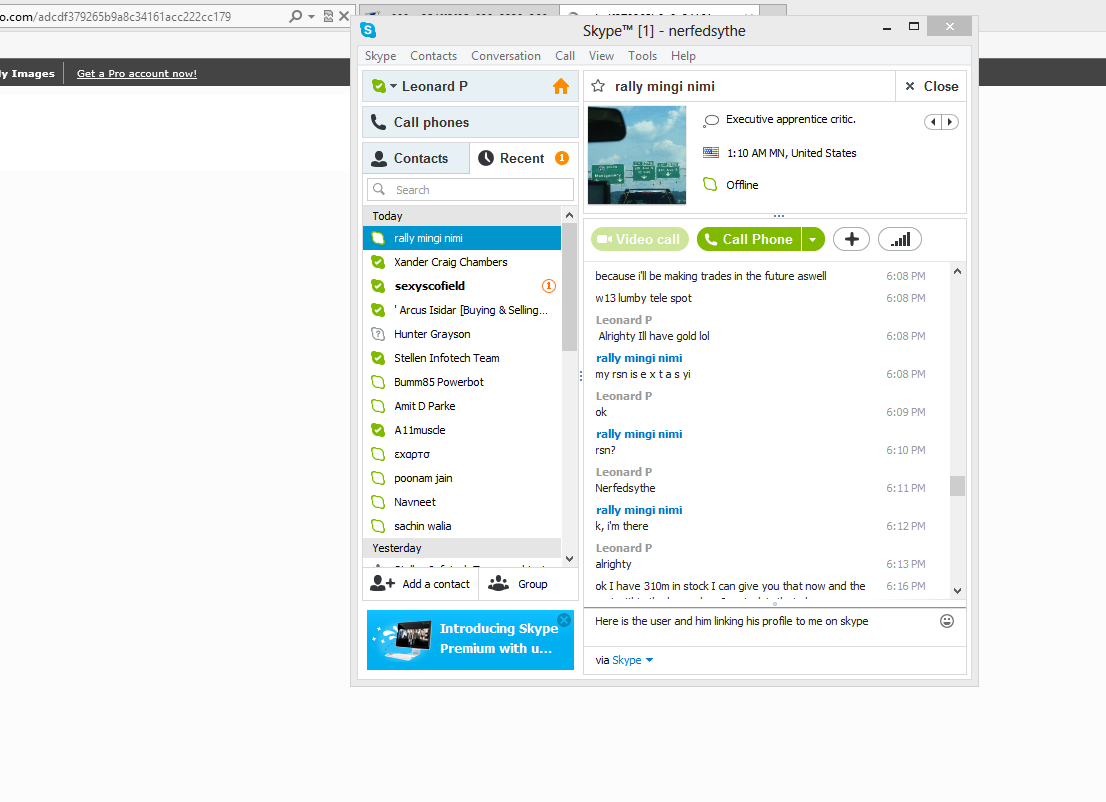The width and height of the screenshot is (1106, 802).
Task: Click the green Call Phone button
Action: (749, 239)
